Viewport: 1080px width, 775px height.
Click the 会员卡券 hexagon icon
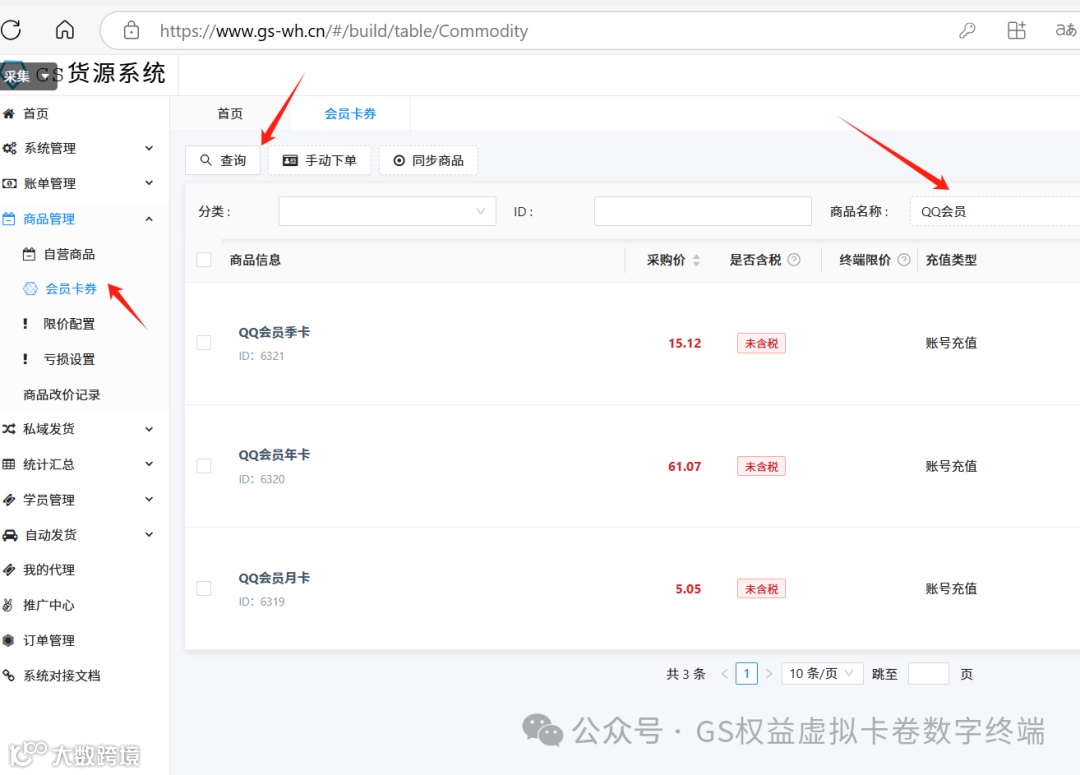(30, 289)
